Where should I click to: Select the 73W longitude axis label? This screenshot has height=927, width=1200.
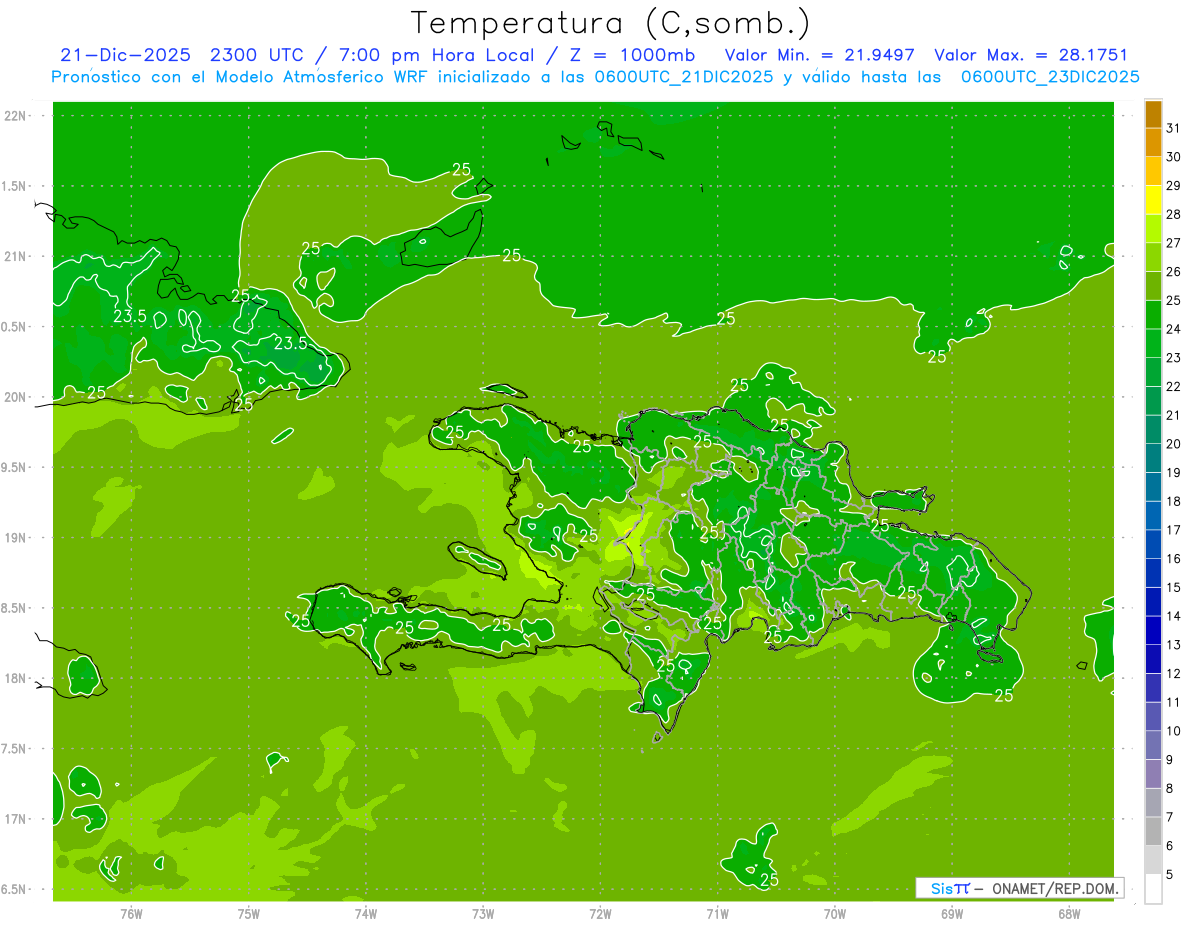pyautogui.click(x=483, y=914)
